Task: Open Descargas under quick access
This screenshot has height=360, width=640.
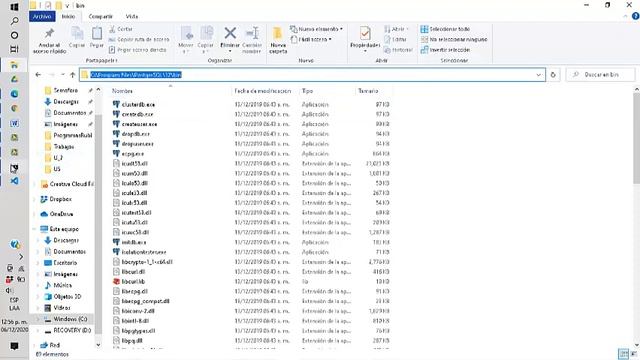Action: [66, 102]
